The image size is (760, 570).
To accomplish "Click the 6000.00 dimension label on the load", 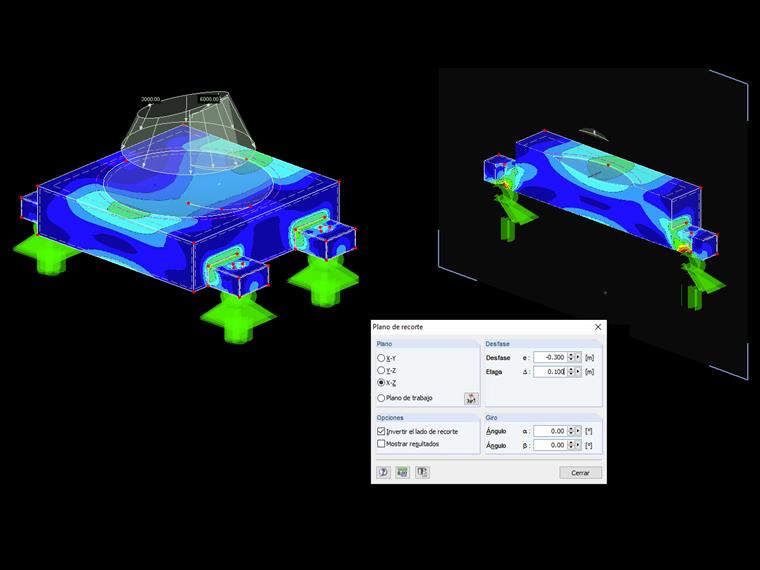I will (209, 99).
